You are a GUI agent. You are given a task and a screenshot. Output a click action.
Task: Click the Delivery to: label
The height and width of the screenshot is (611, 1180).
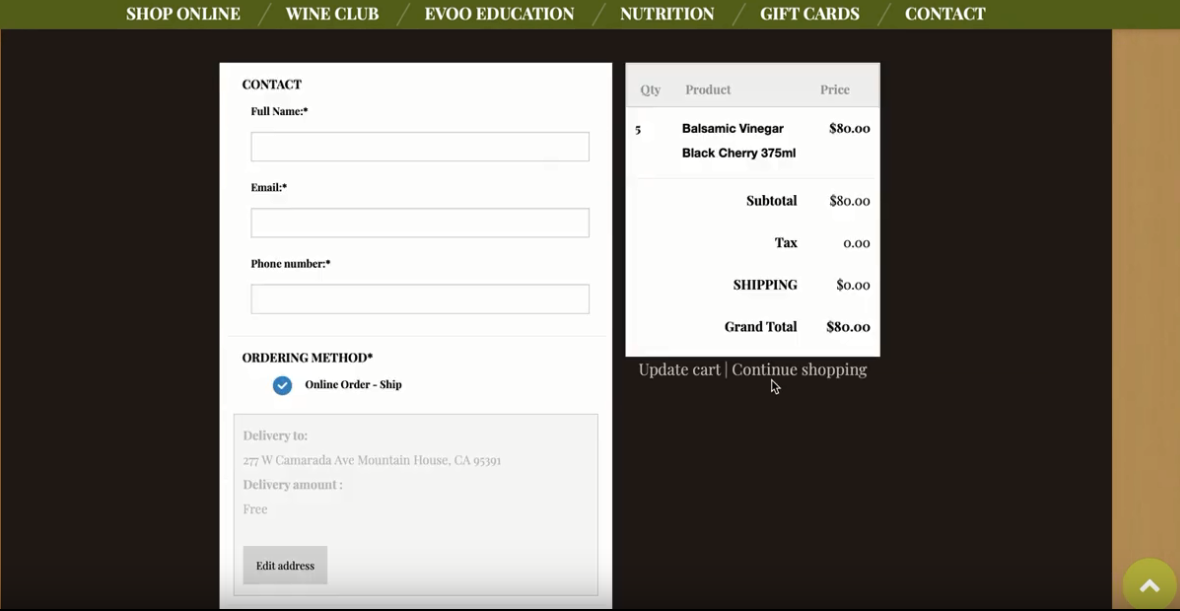[275, 436]
